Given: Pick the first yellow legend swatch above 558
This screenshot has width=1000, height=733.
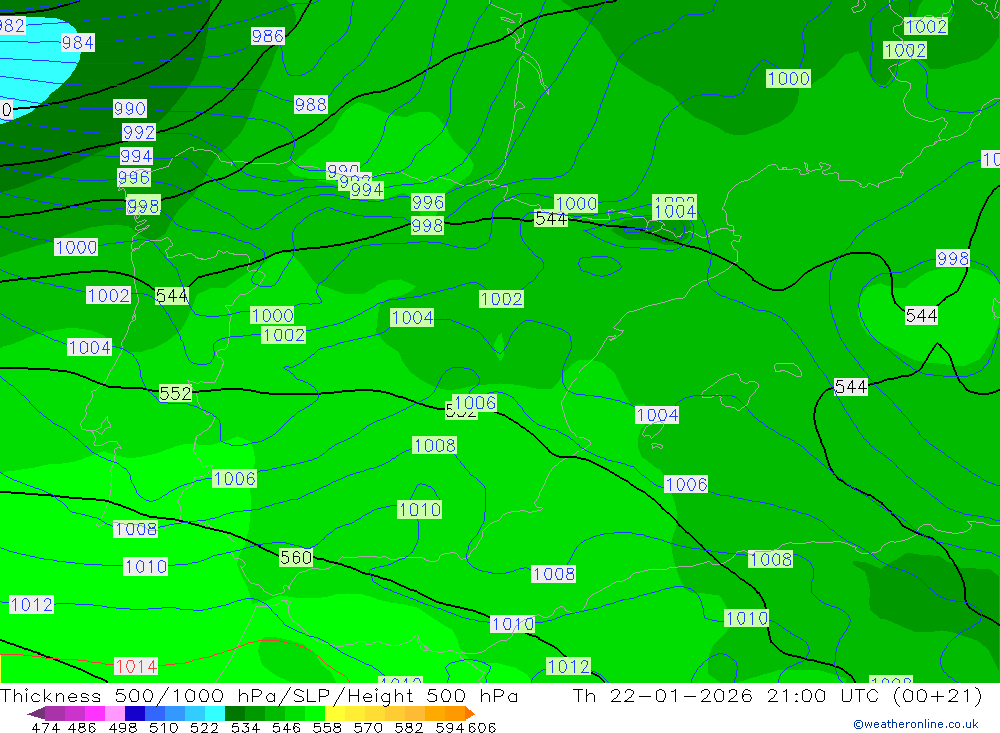Looking at the screenshot, I should [334, 713].
